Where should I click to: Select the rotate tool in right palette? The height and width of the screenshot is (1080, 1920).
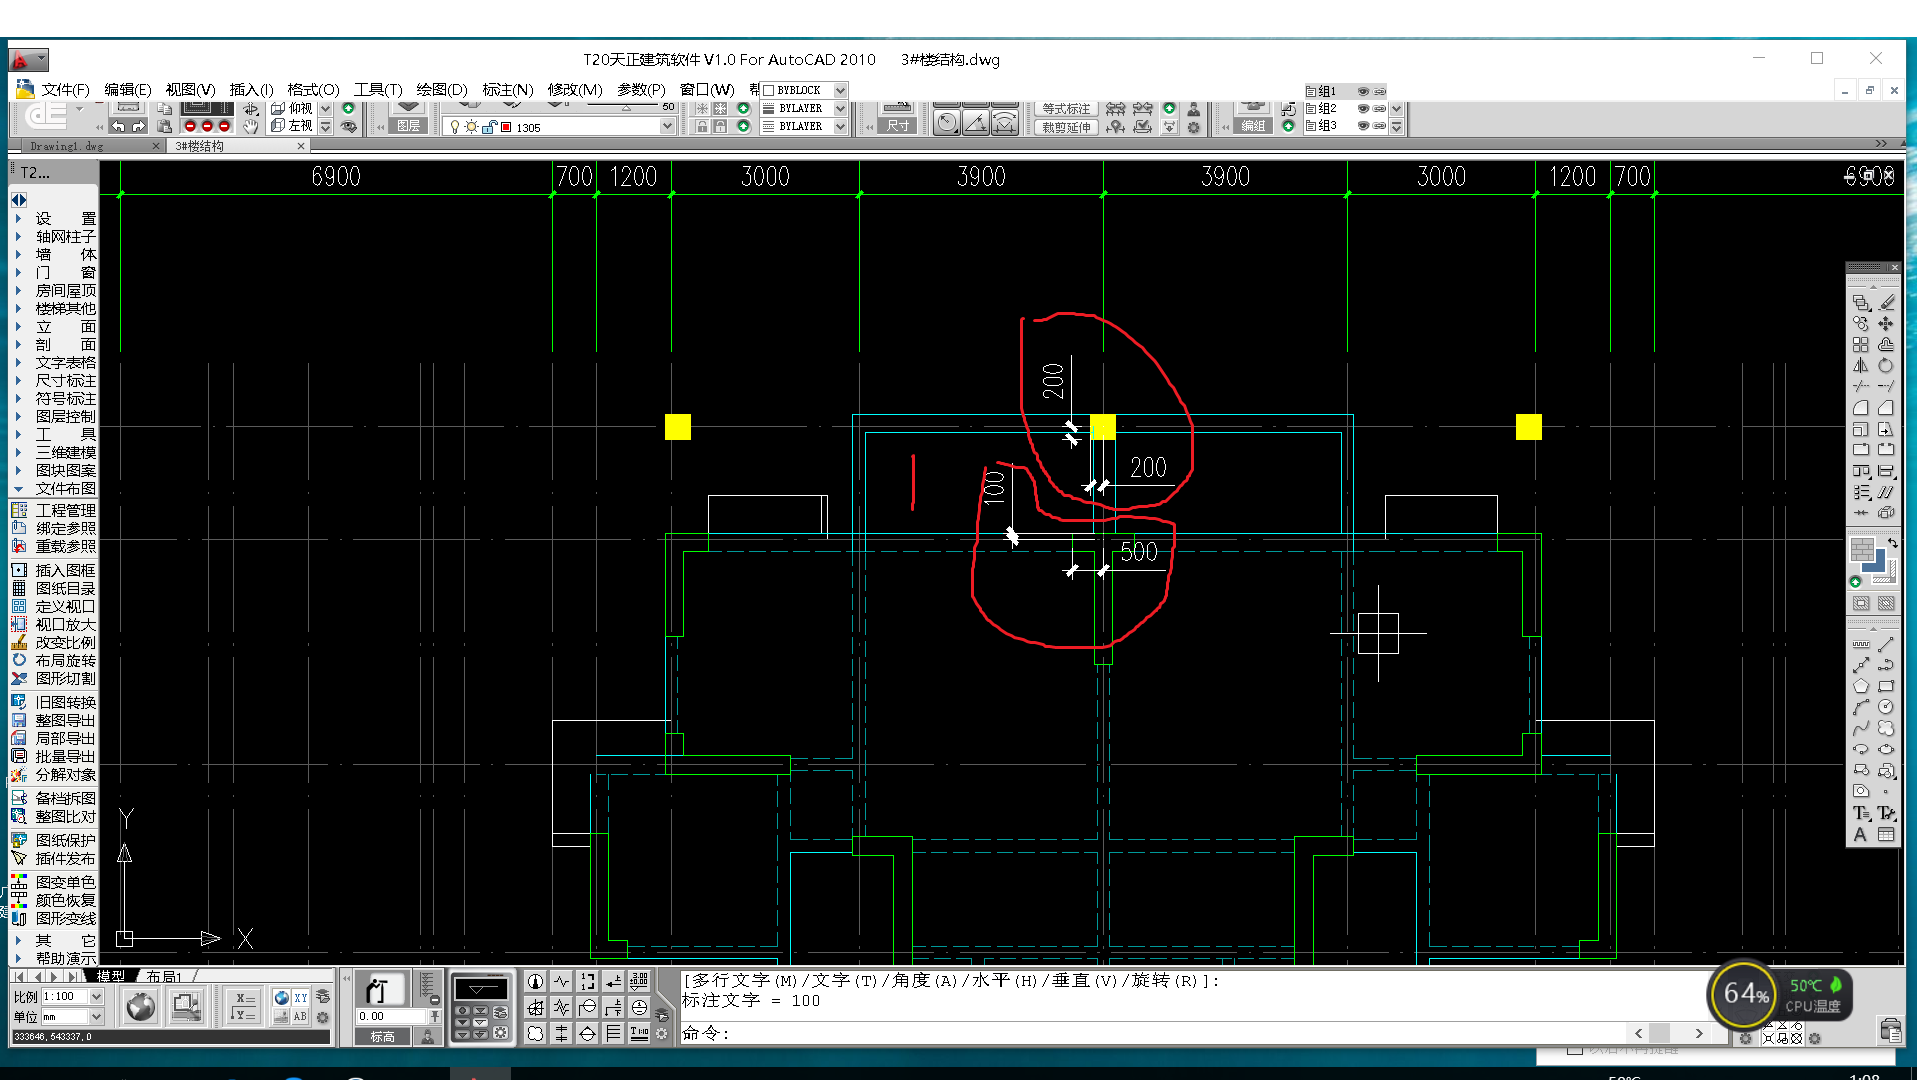[x=1885, y=365]
